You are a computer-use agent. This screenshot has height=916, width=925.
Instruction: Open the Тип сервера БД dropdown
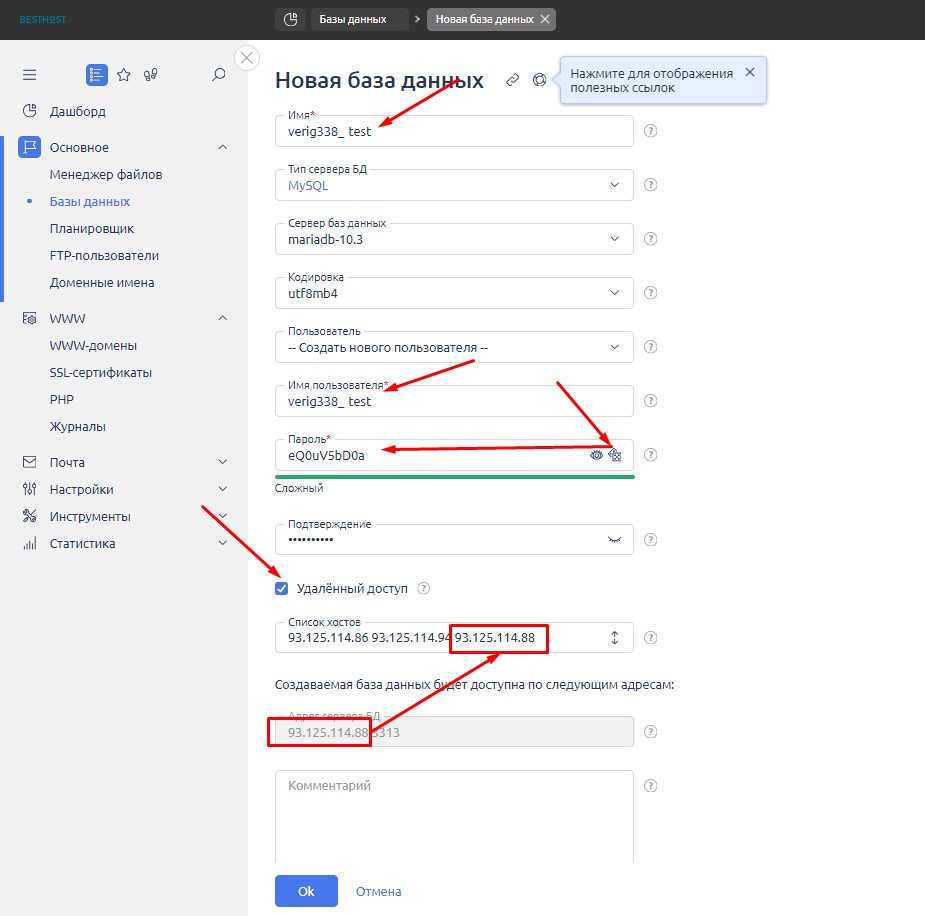pyautogui.click(x=454, y=185)
